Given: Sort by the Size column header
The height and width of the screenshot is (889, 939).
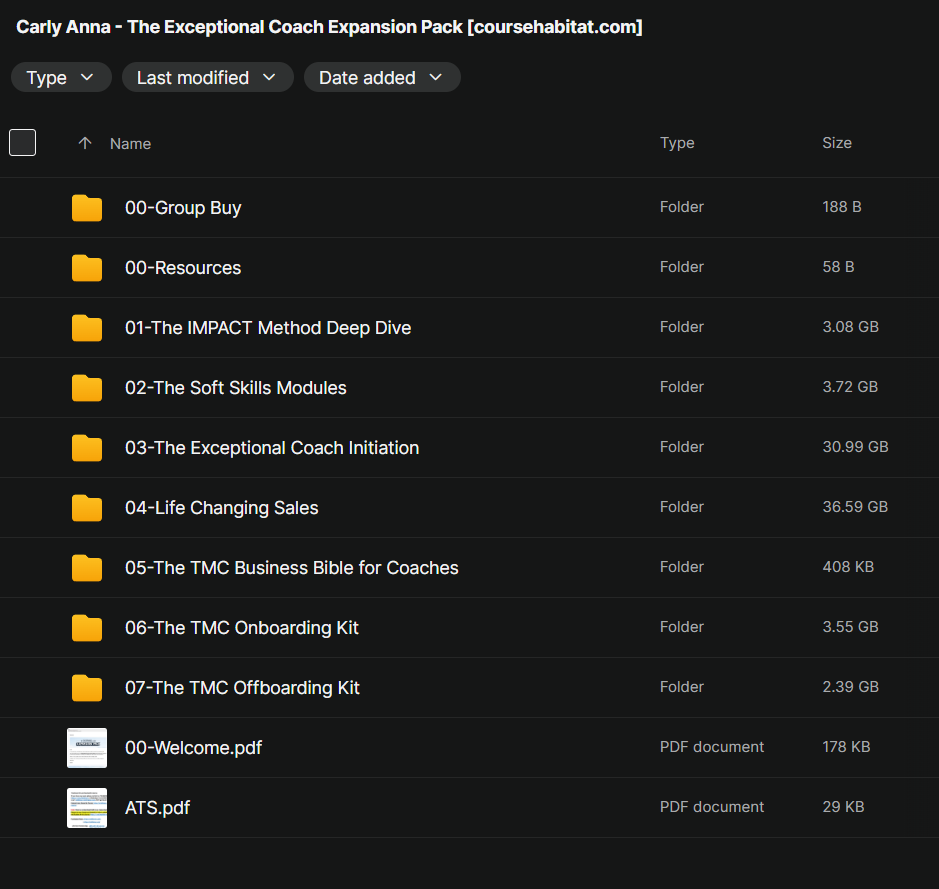Looking at the screenshot, I should 837,142.
